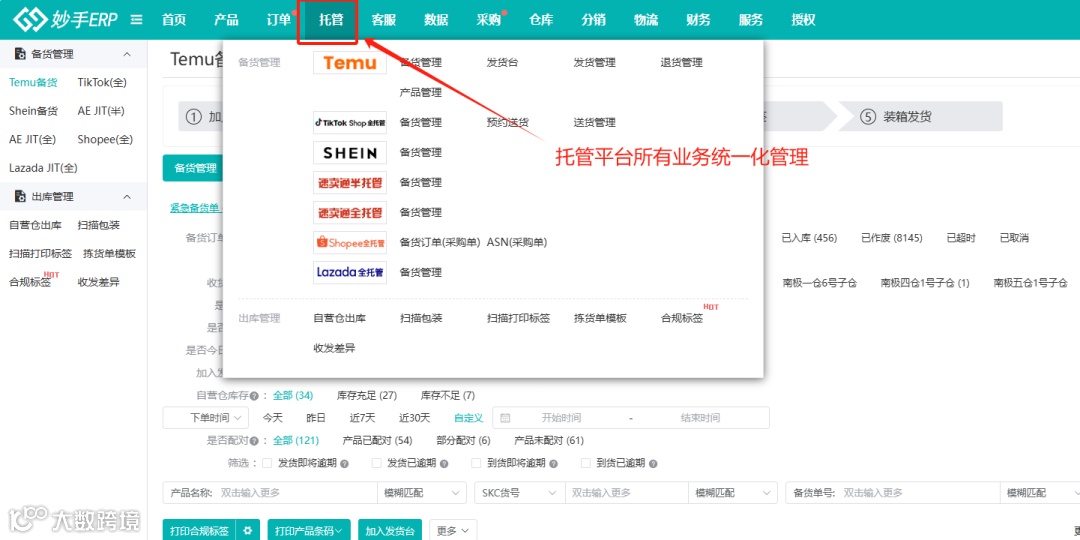Check the 到货即将逾期 filter checkbox
This screenshot has width=1080, height=540.
pos(476,463)
